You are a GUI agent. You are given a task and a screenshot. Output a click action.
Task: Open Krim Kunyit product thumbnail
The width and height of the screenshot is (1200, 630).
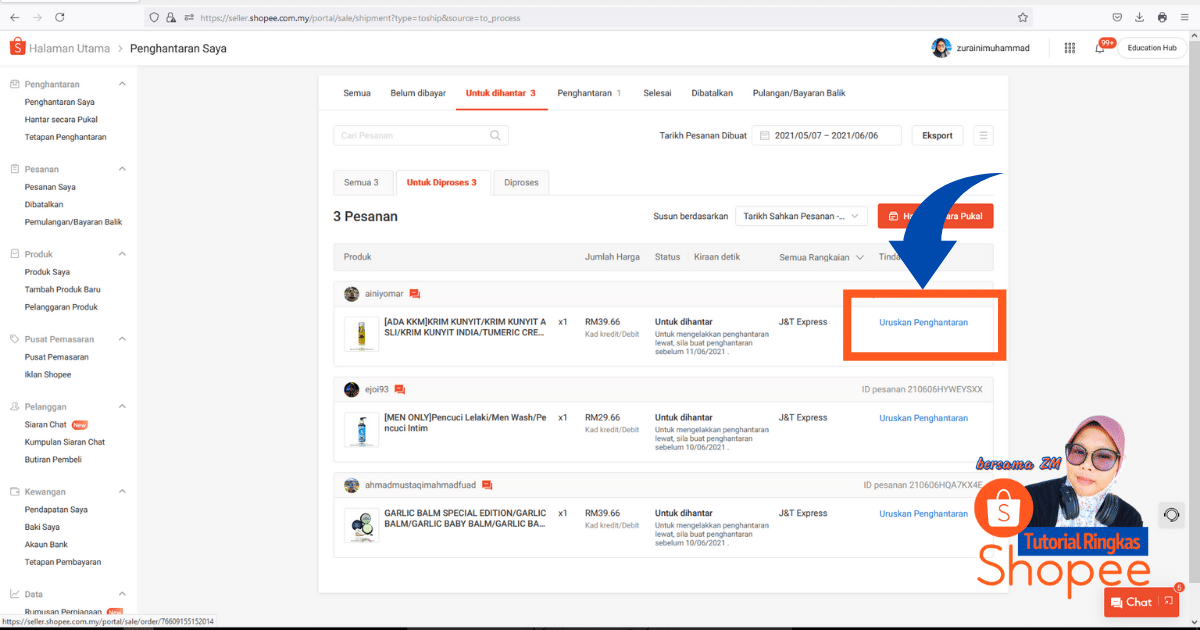(x=361, y=334)
